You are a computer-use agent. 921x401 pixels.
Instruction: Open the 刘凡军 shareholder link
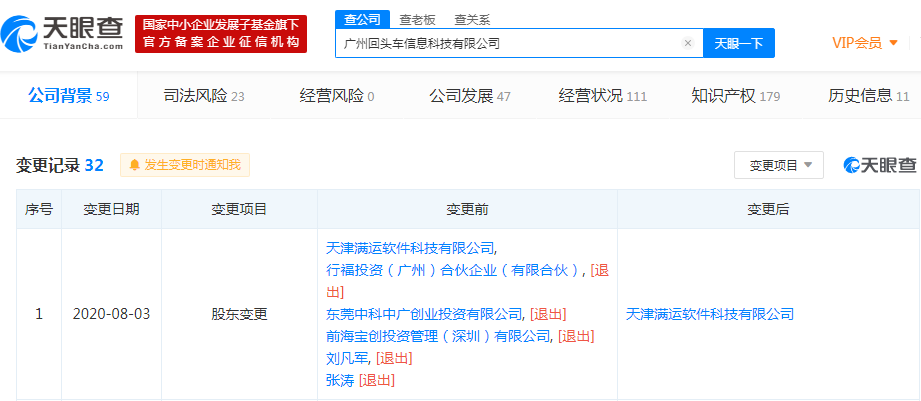347,358
